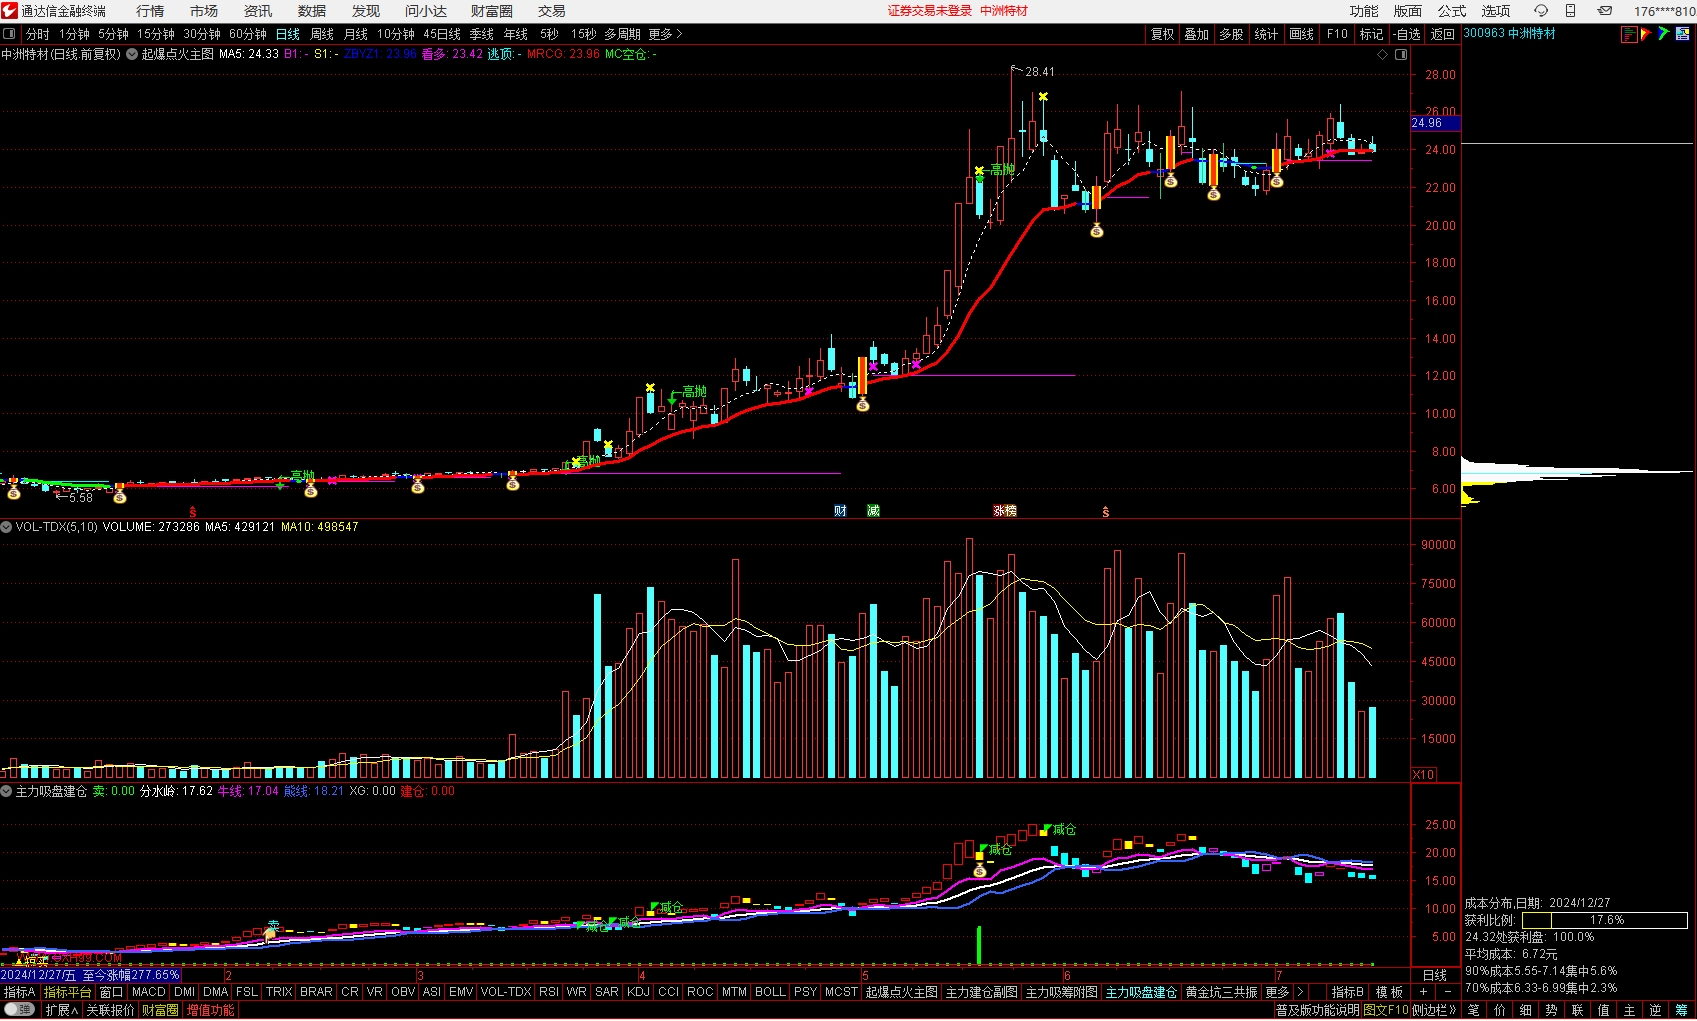Open the 多周期 multi-period selector
Viewport: 1697px width, 1021px height.
click(x=622, y=34)
